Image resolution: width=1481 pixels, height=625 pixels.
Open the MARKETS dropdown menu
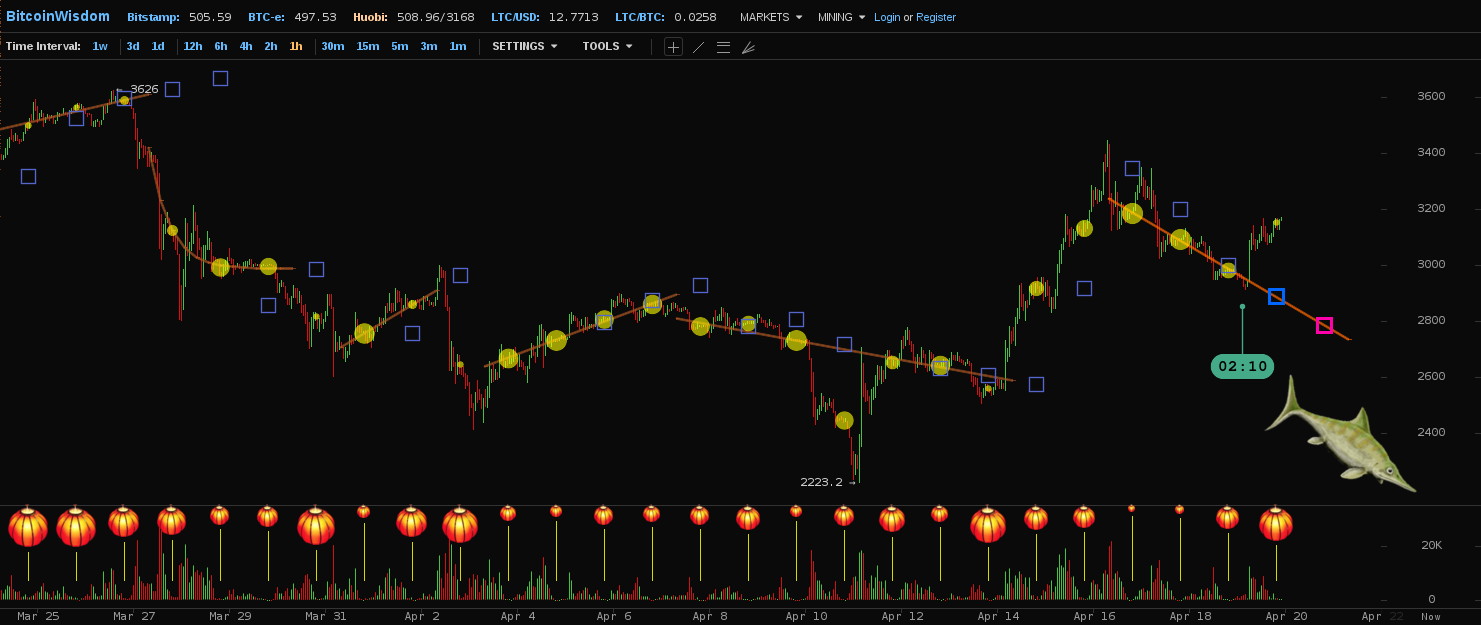click(x=770, y=17)
